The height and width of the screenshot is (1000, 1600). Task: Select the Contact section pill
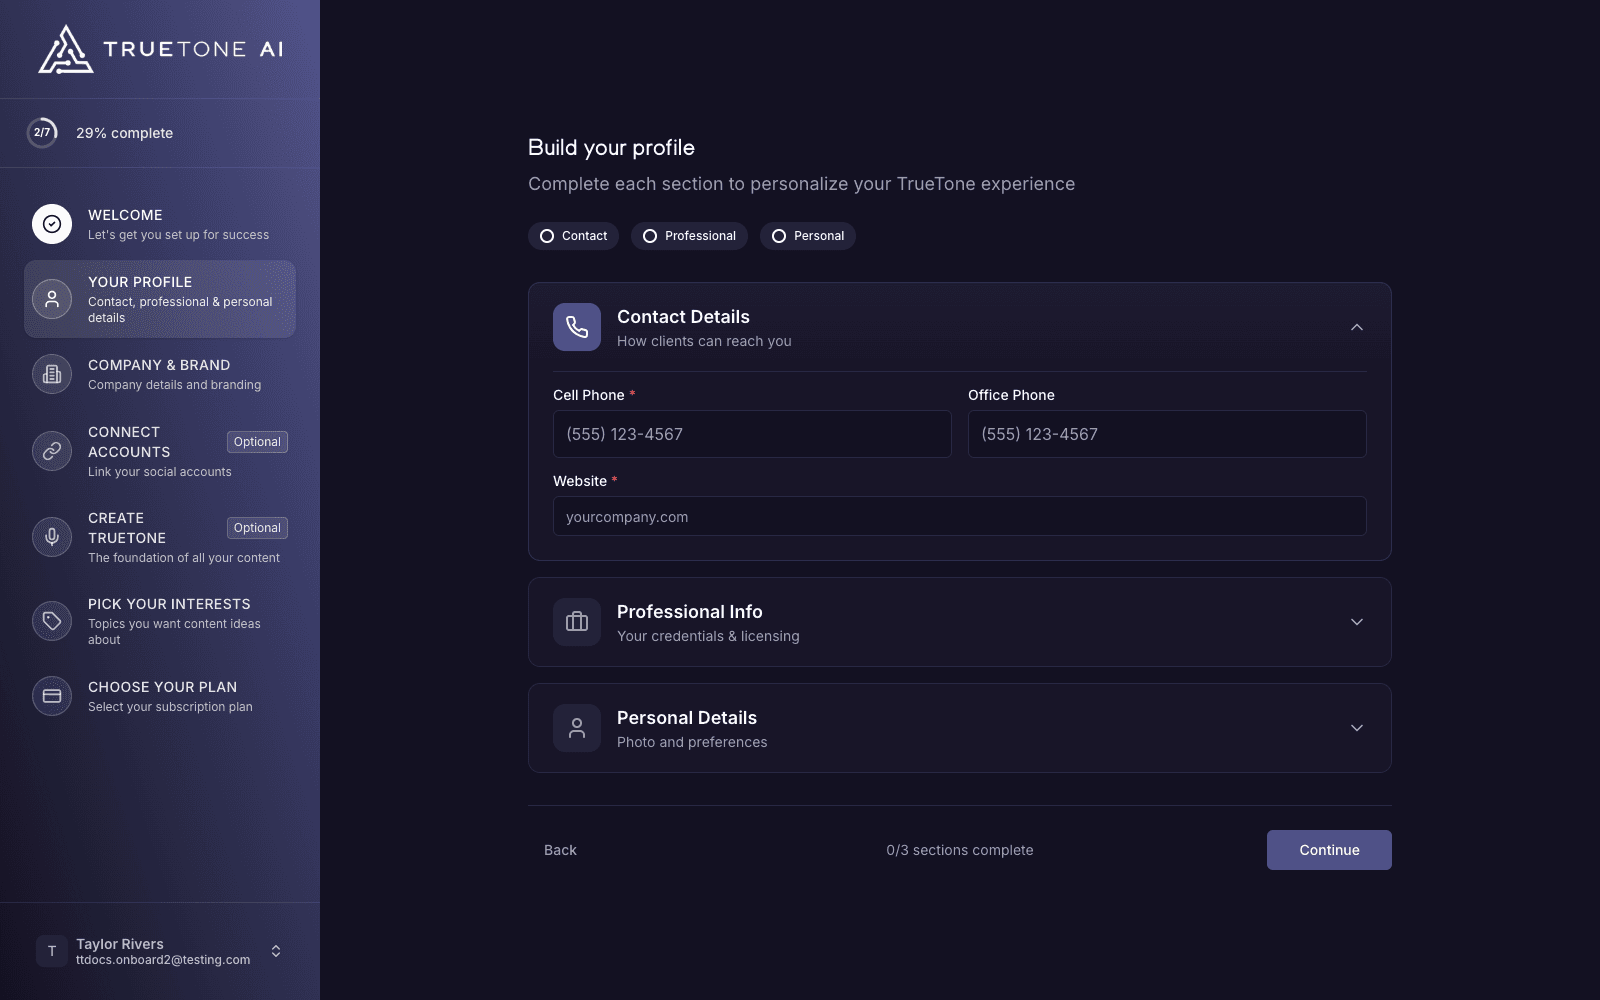pos(573,236)
